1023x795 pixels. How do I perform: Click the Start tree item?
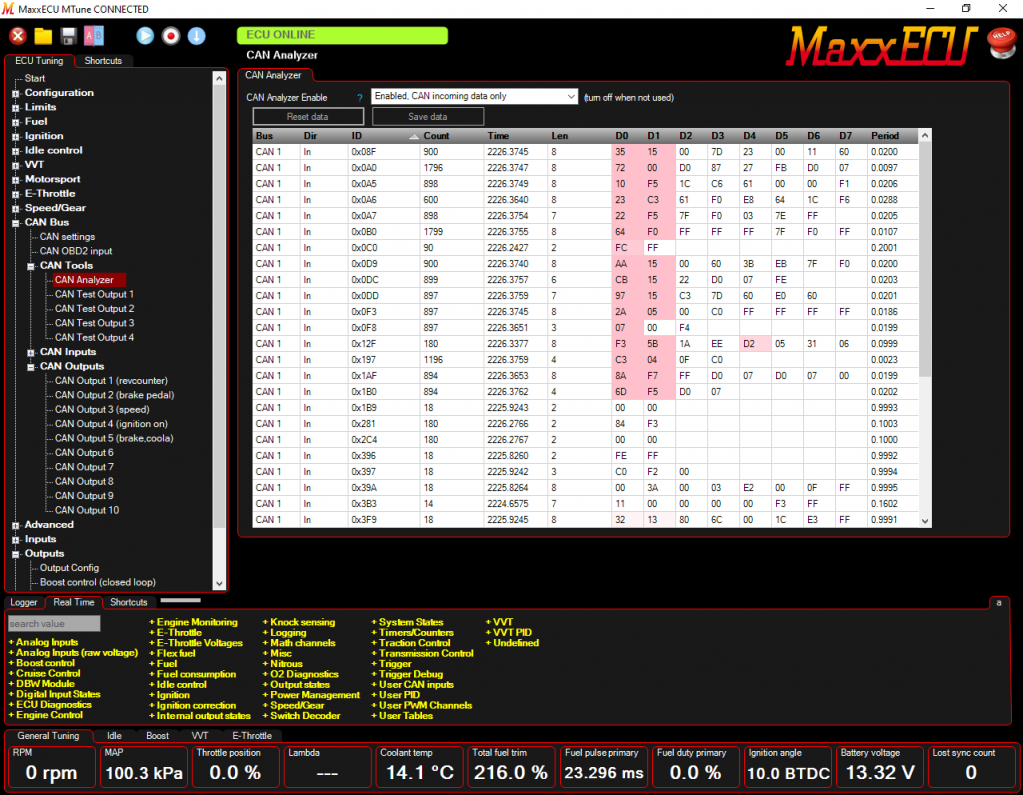point(35,78)
